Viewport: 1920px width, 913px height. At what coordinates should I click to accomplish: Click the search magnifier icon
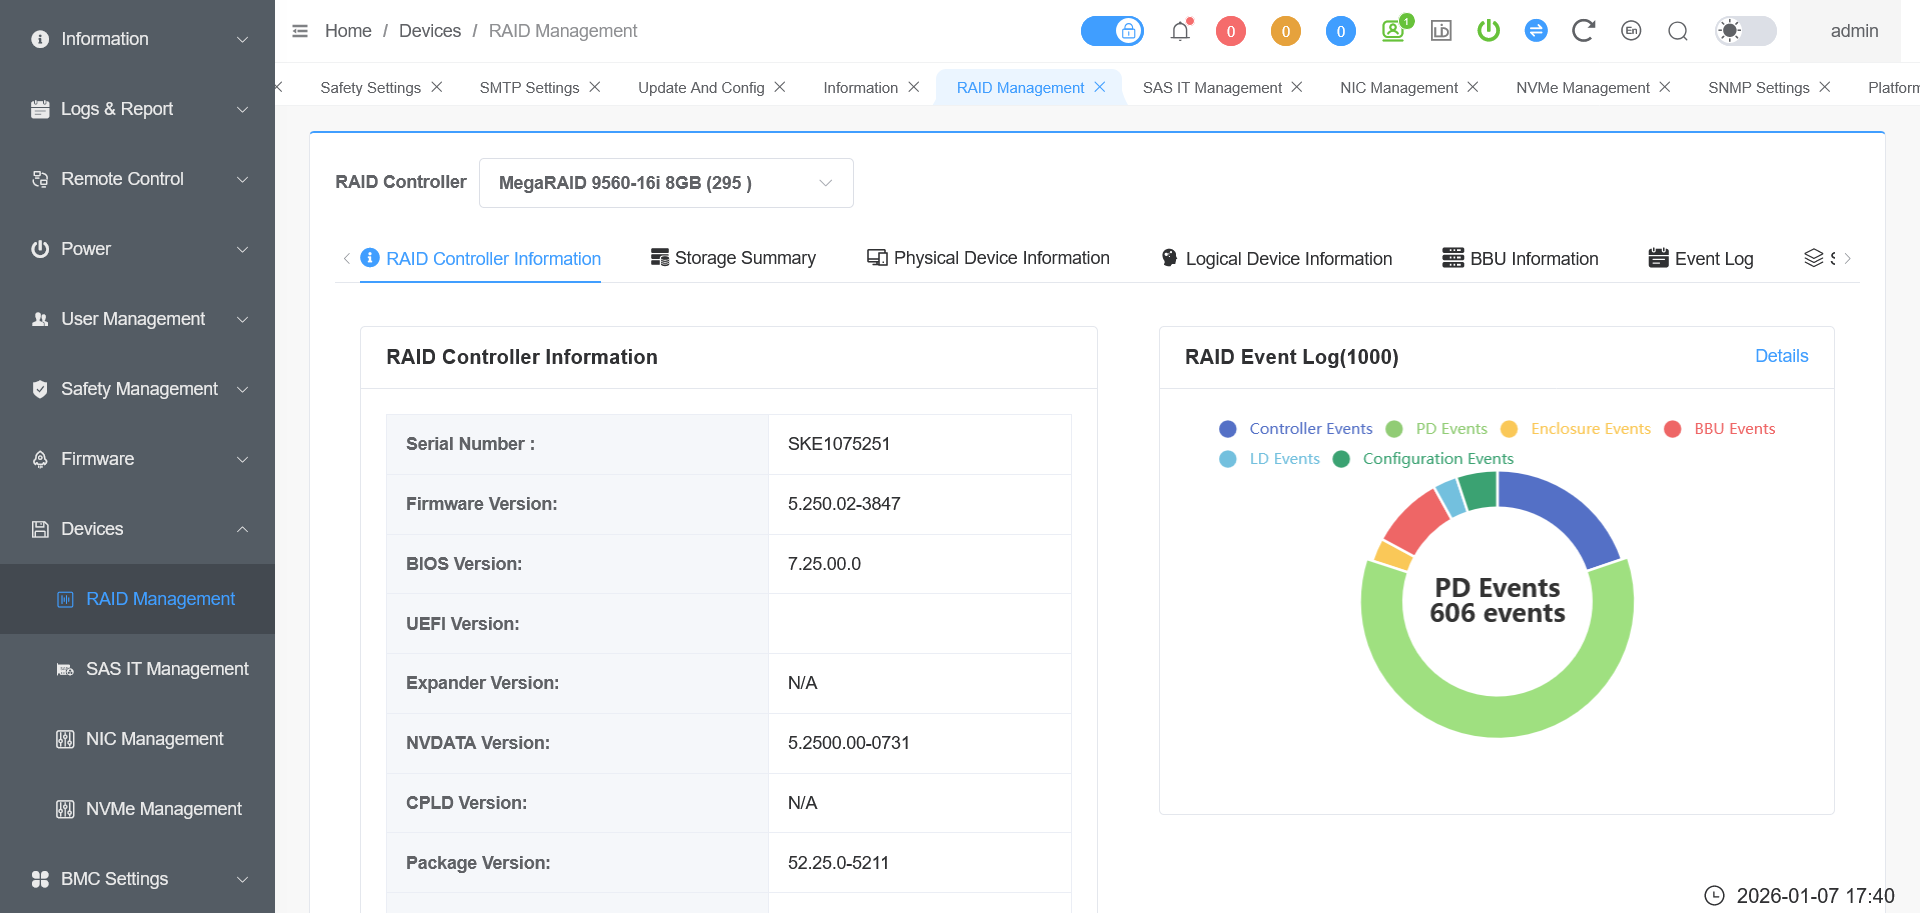click(1678, 31)
